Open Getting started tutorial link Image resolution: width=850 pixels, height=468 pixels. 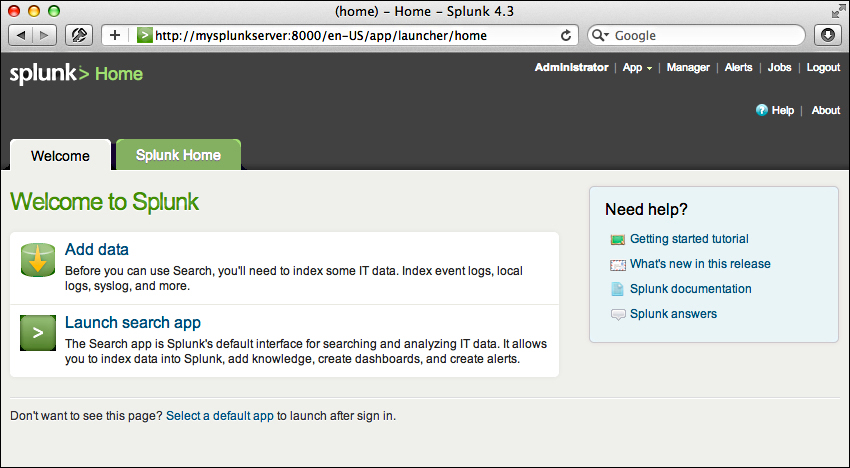pyautogui.click(x=689, y=239)
